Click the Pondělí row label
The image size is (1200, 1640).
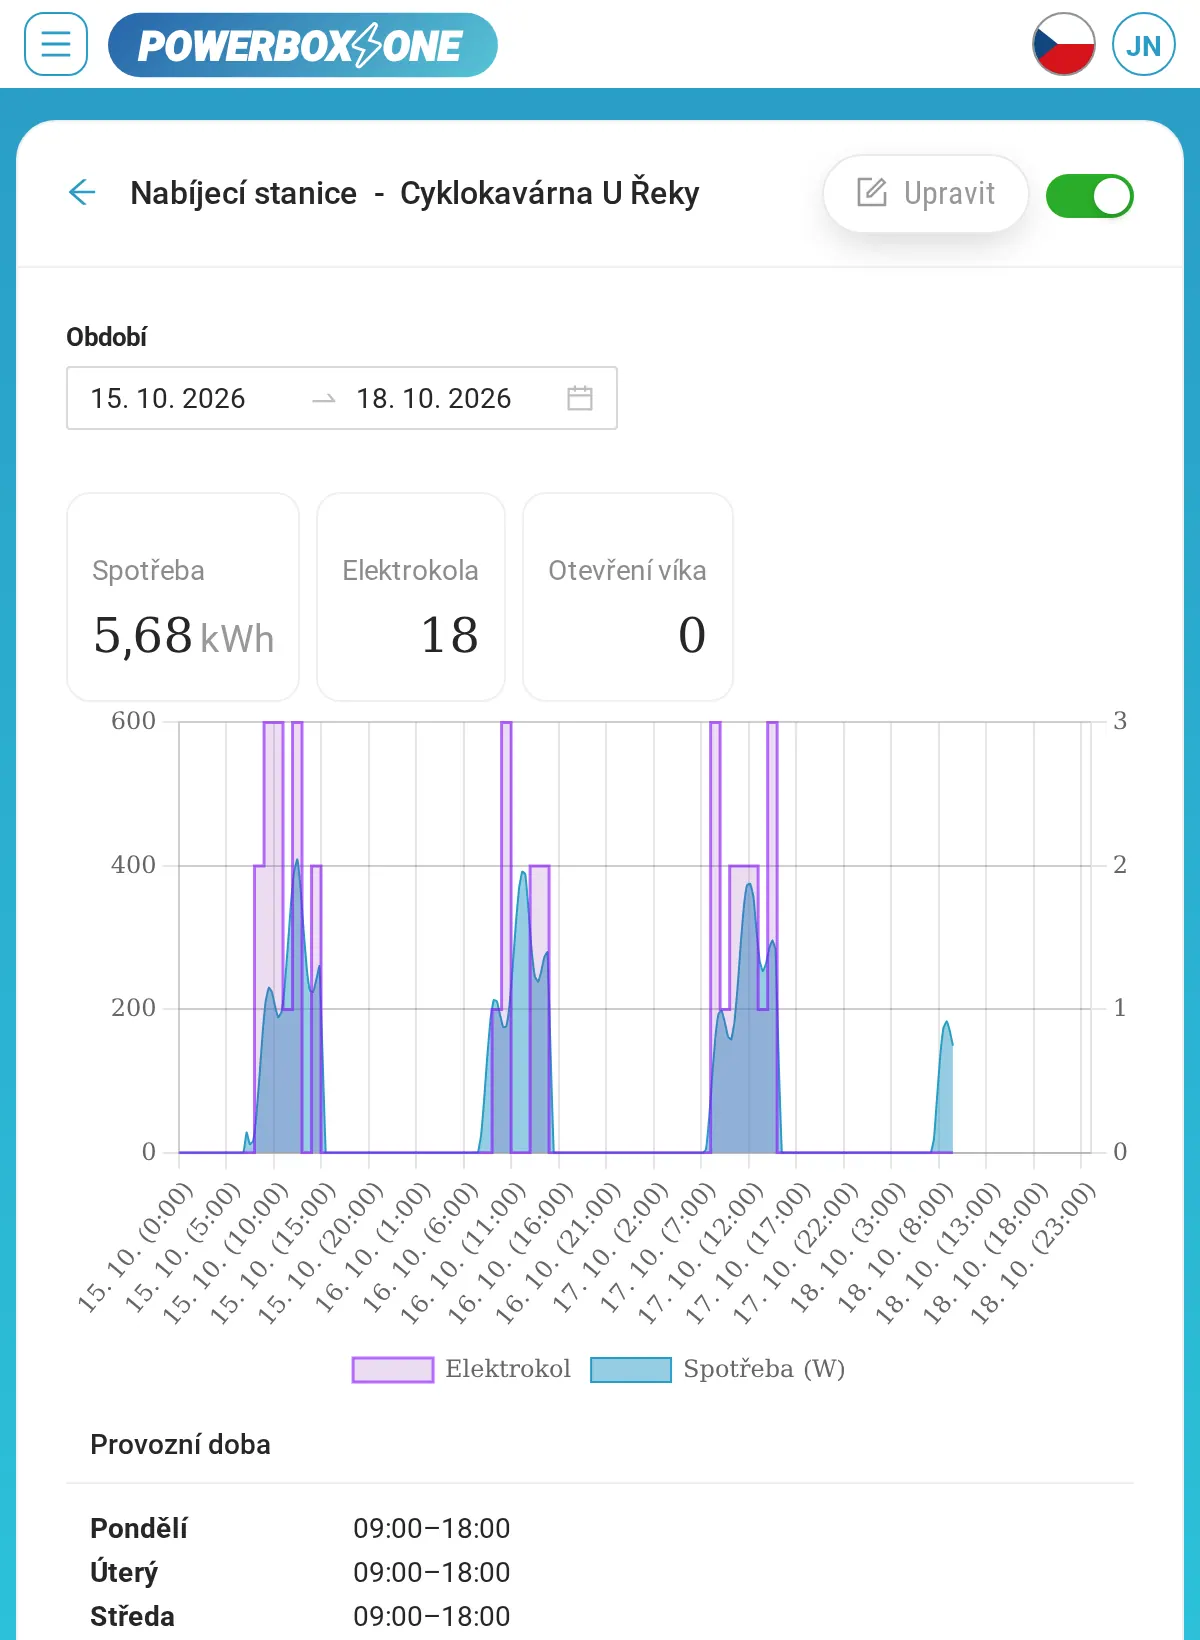click(139, 1528)
